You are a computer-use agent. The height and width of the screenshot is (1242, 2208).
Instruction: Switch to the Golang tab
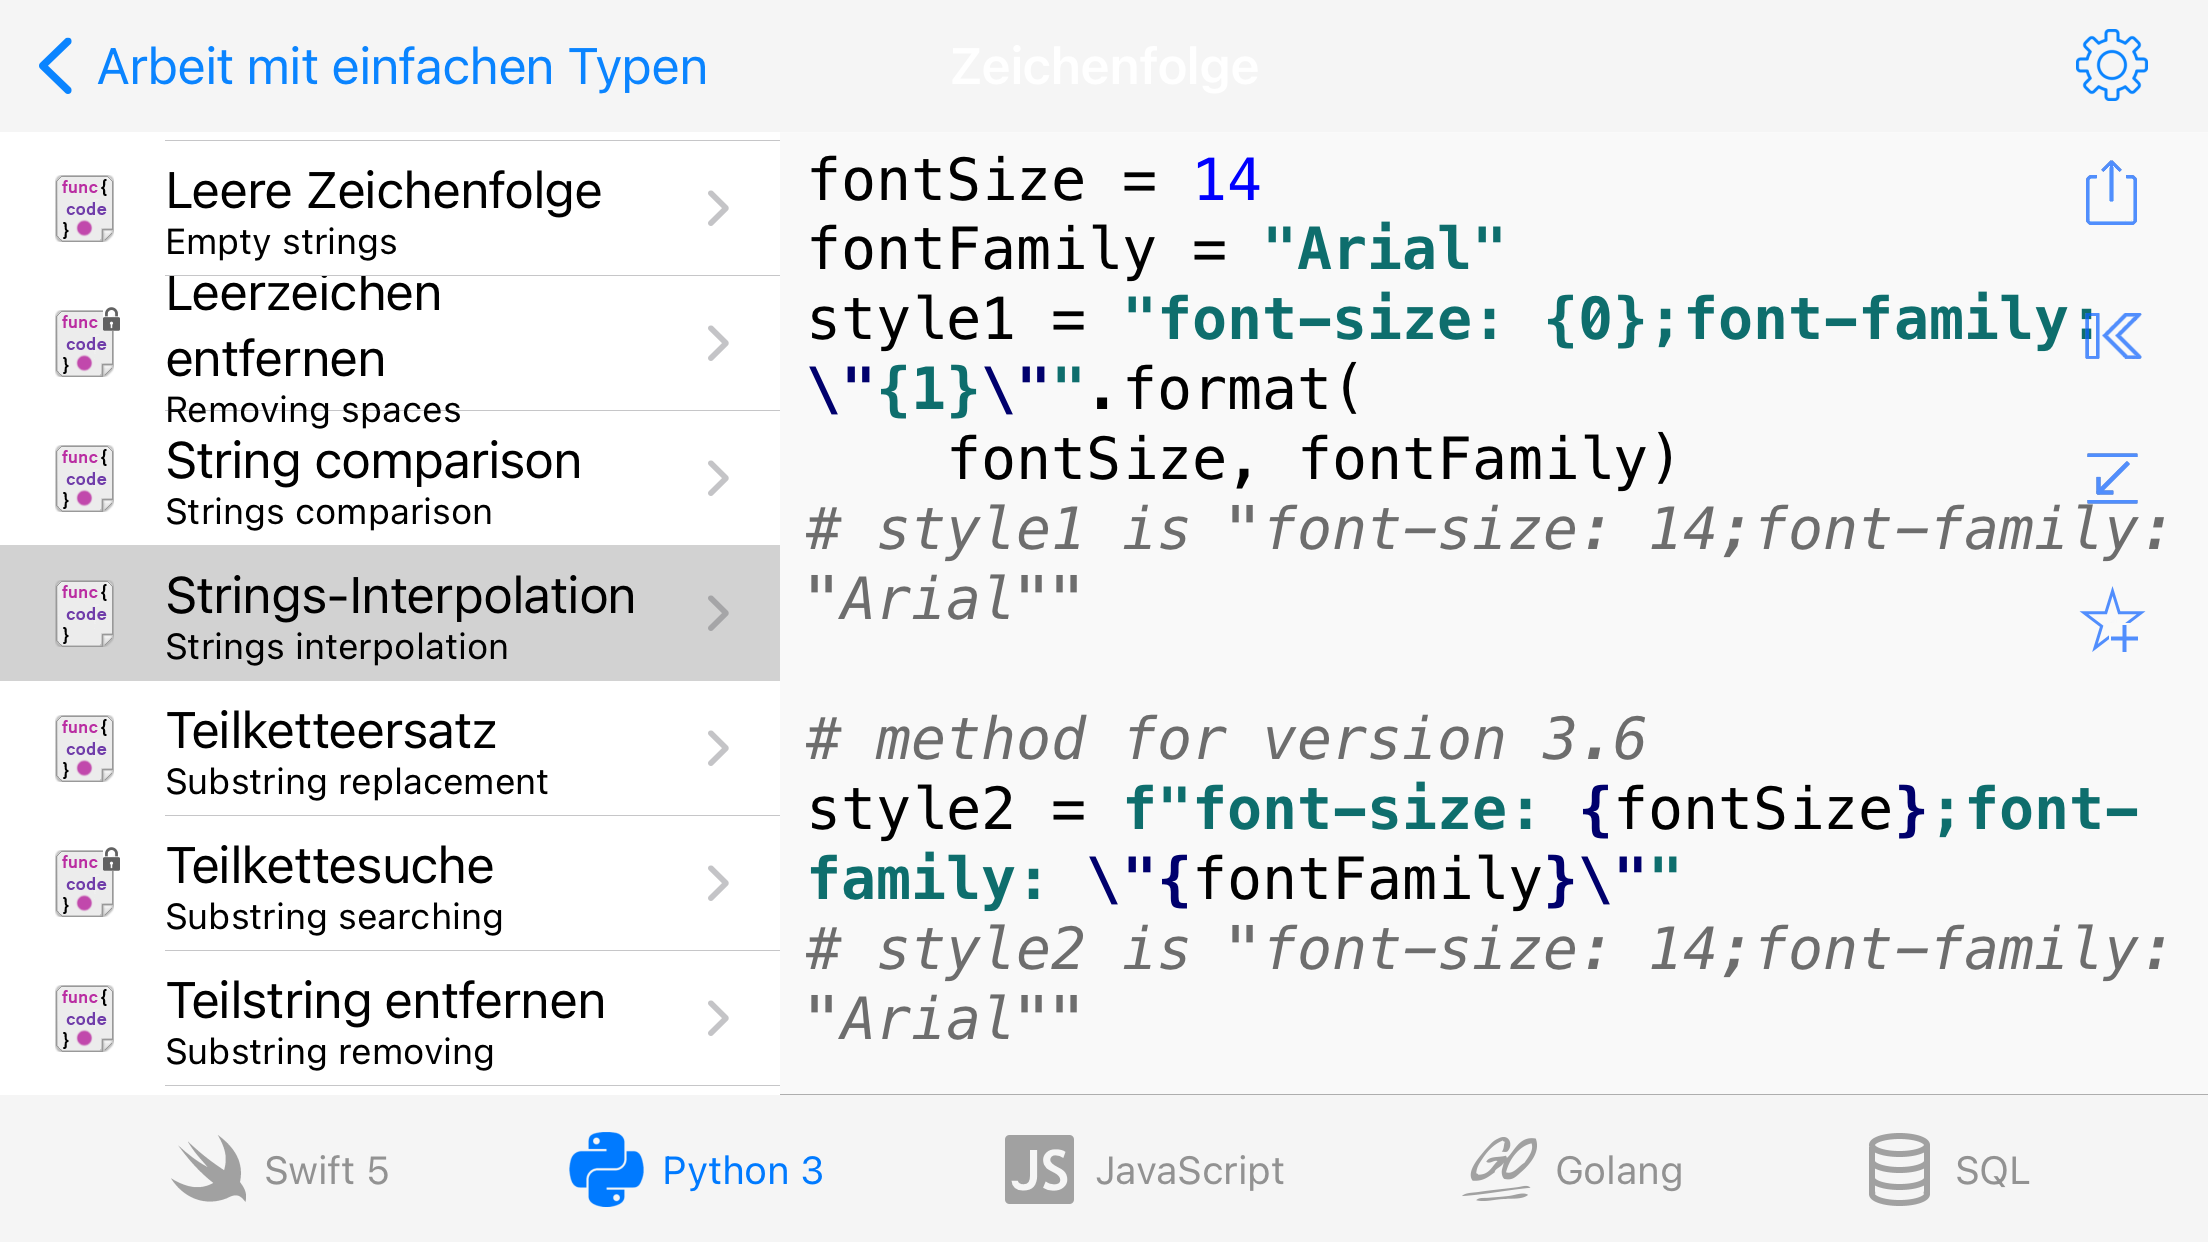[1618, 1170]
